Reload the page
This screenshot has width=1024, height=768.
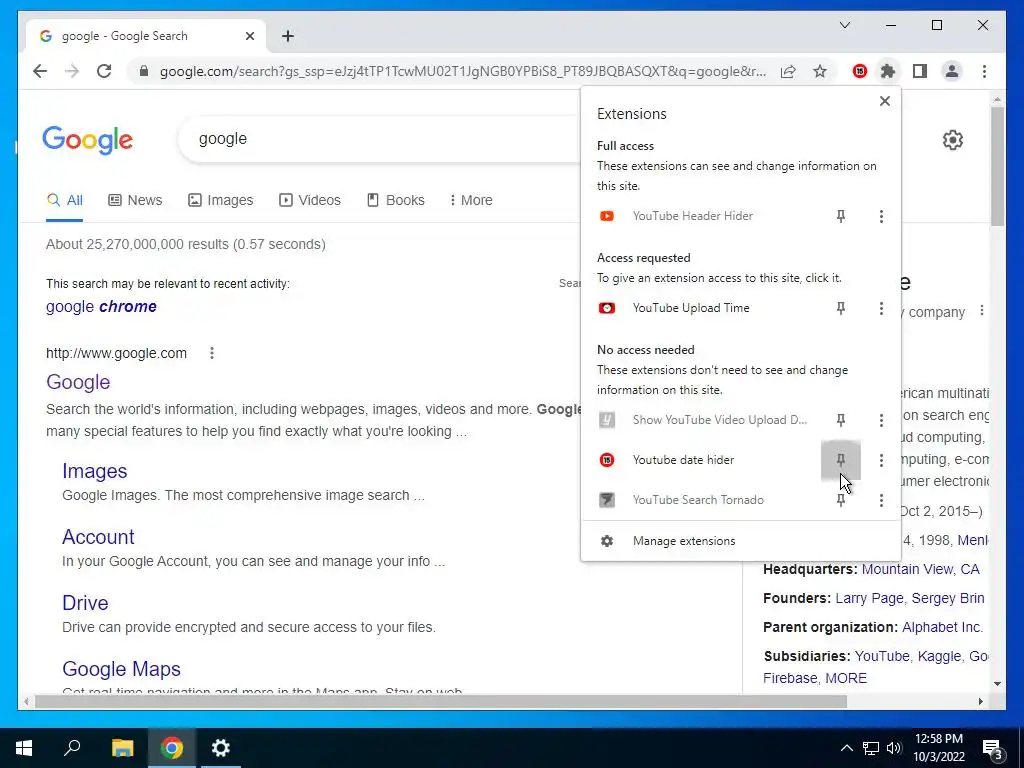104,71
